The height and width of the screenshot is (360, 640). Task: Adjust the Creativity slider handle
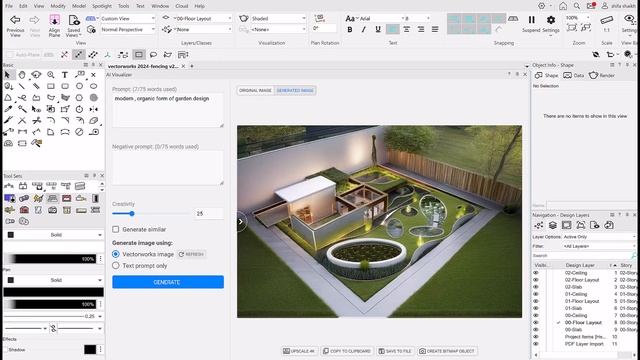tap(132, 213)
